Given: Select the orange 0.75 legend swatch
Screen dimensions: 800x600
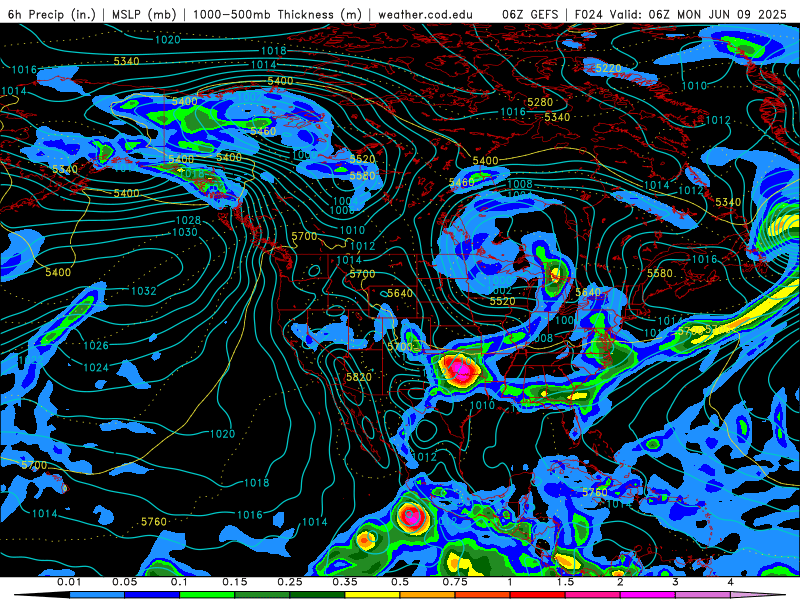Looking at the screenshot, I should 428,595.
